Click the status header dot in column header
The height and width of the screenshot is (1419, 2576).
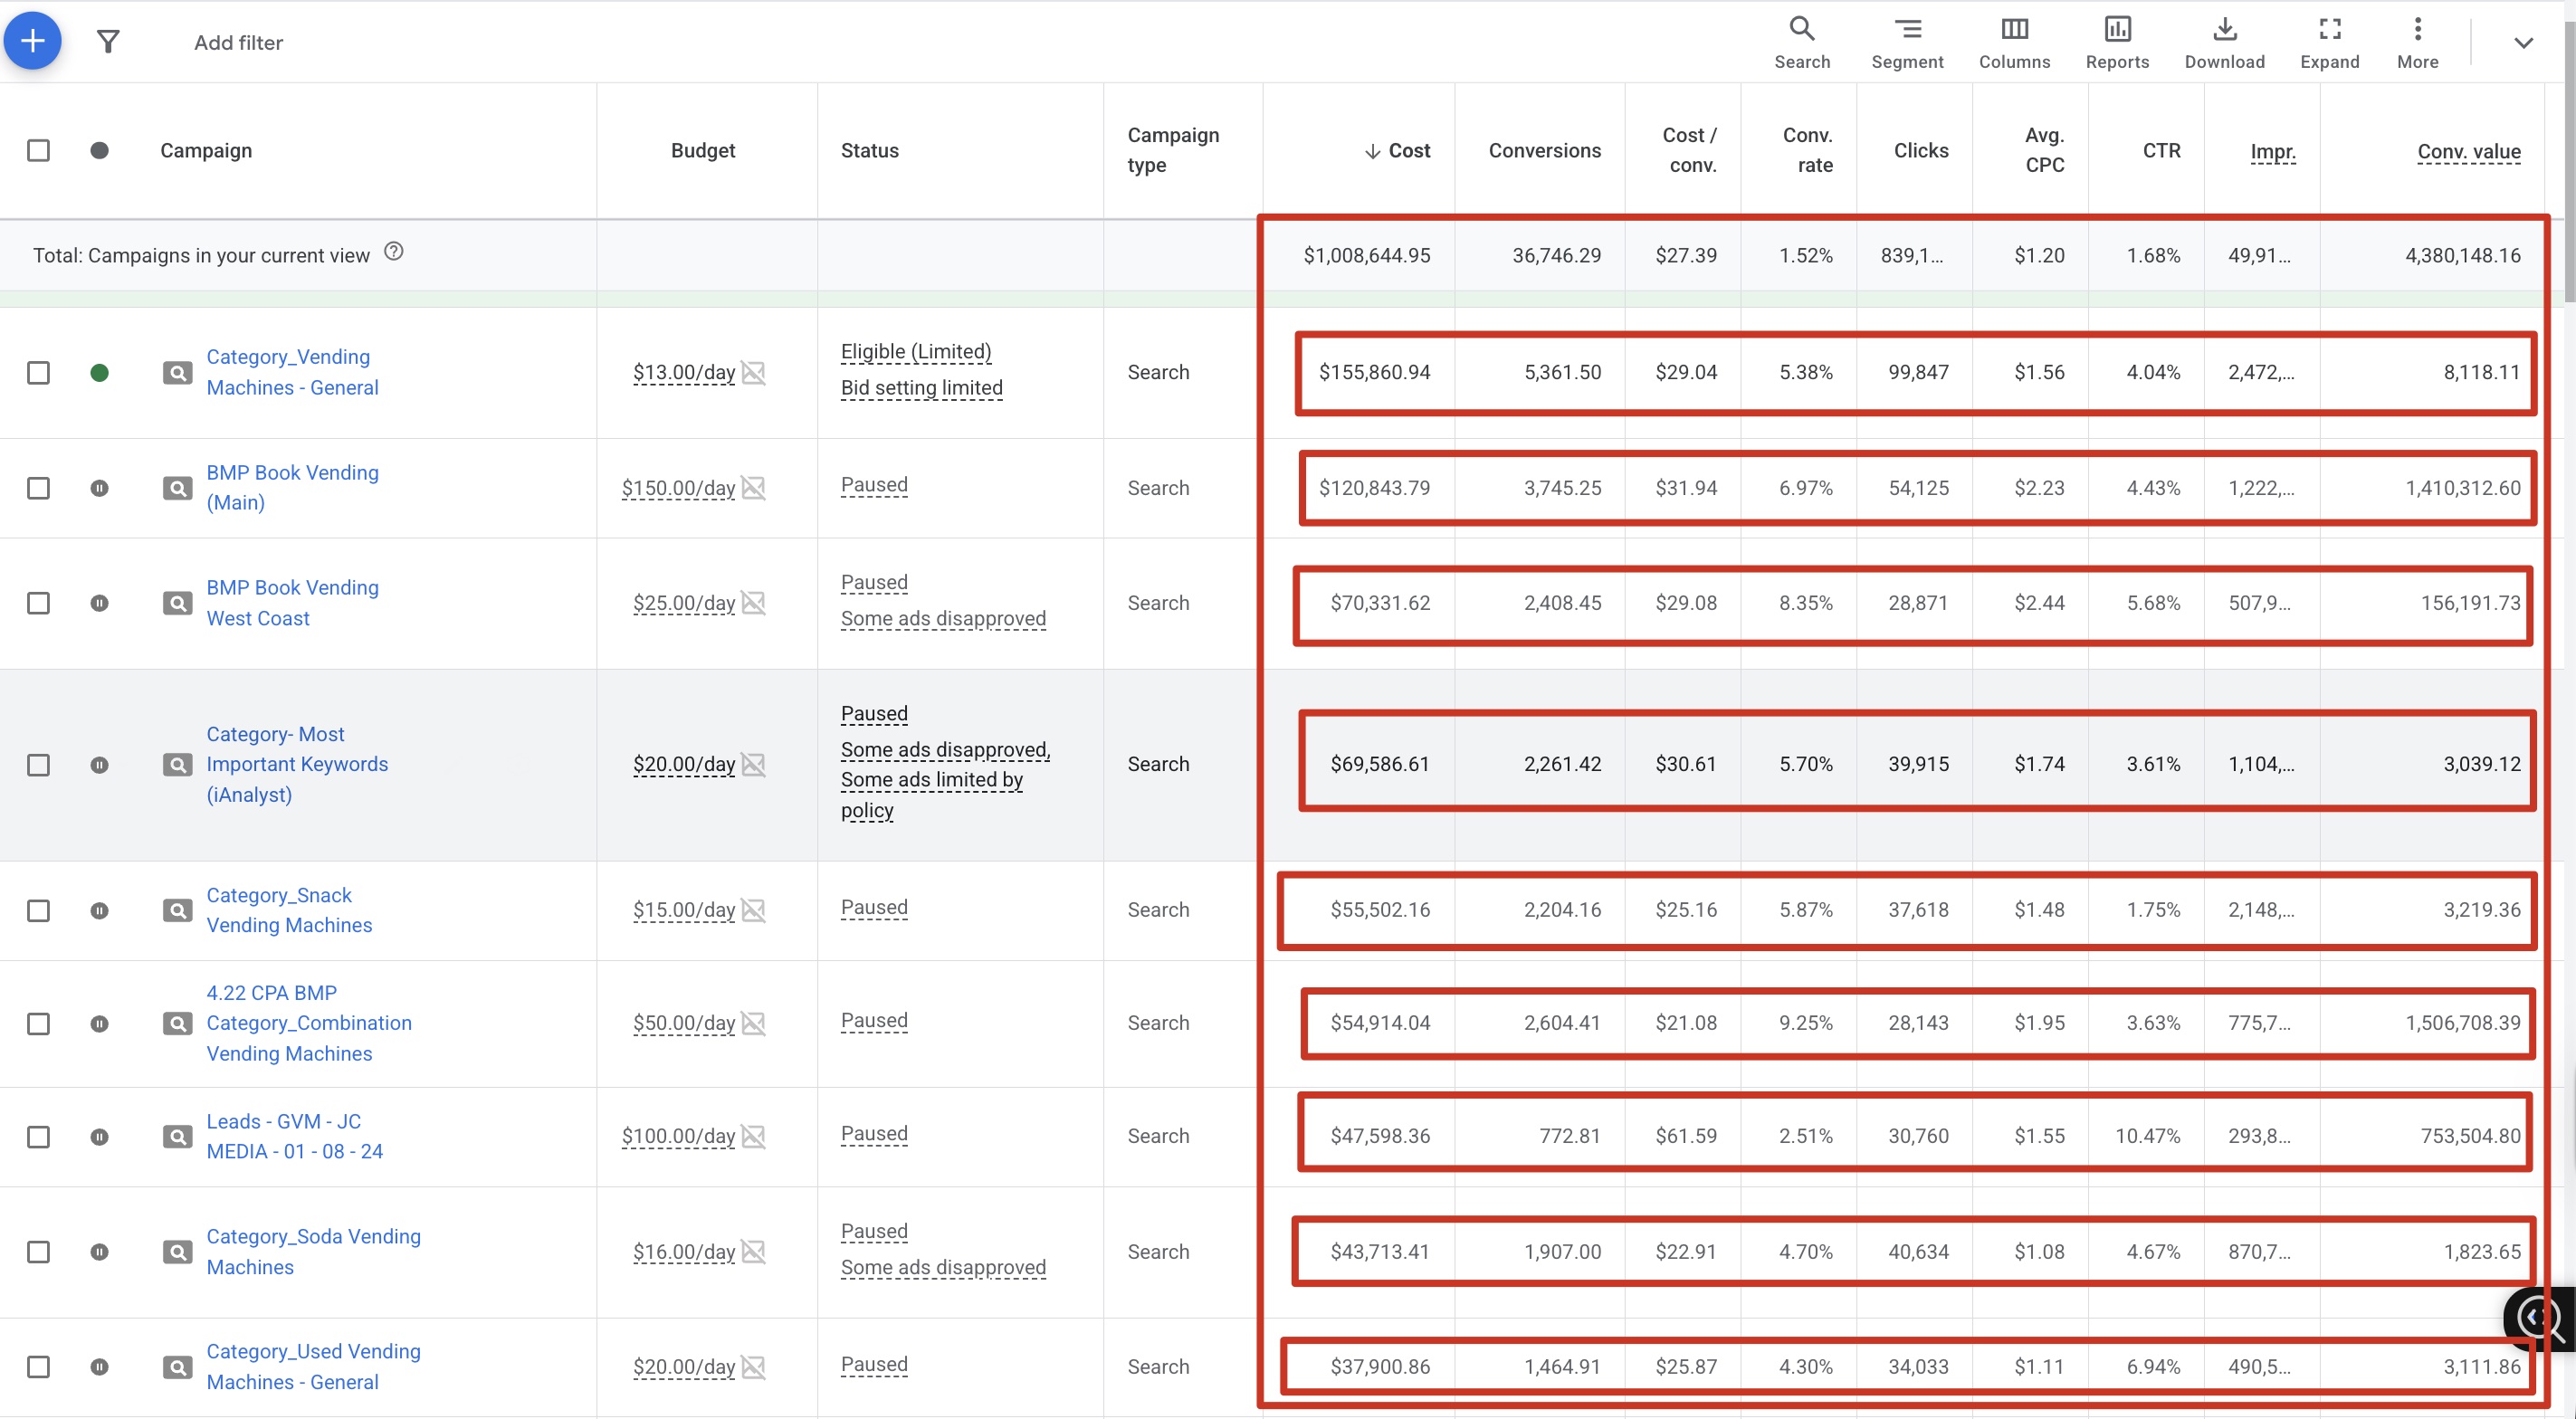coord(99,150)
